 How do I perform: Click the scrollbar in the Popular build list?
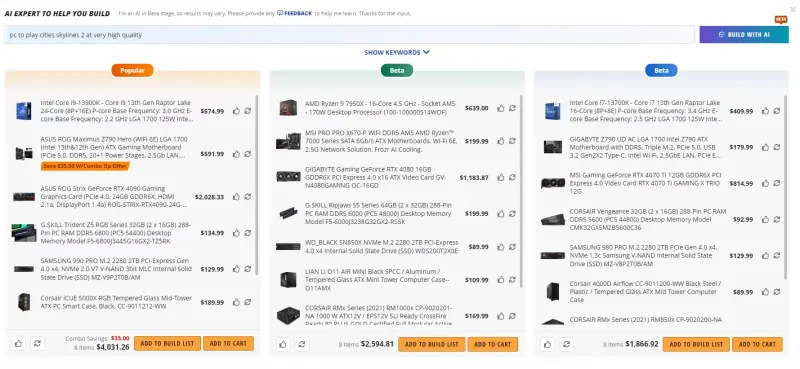point(256,185)
